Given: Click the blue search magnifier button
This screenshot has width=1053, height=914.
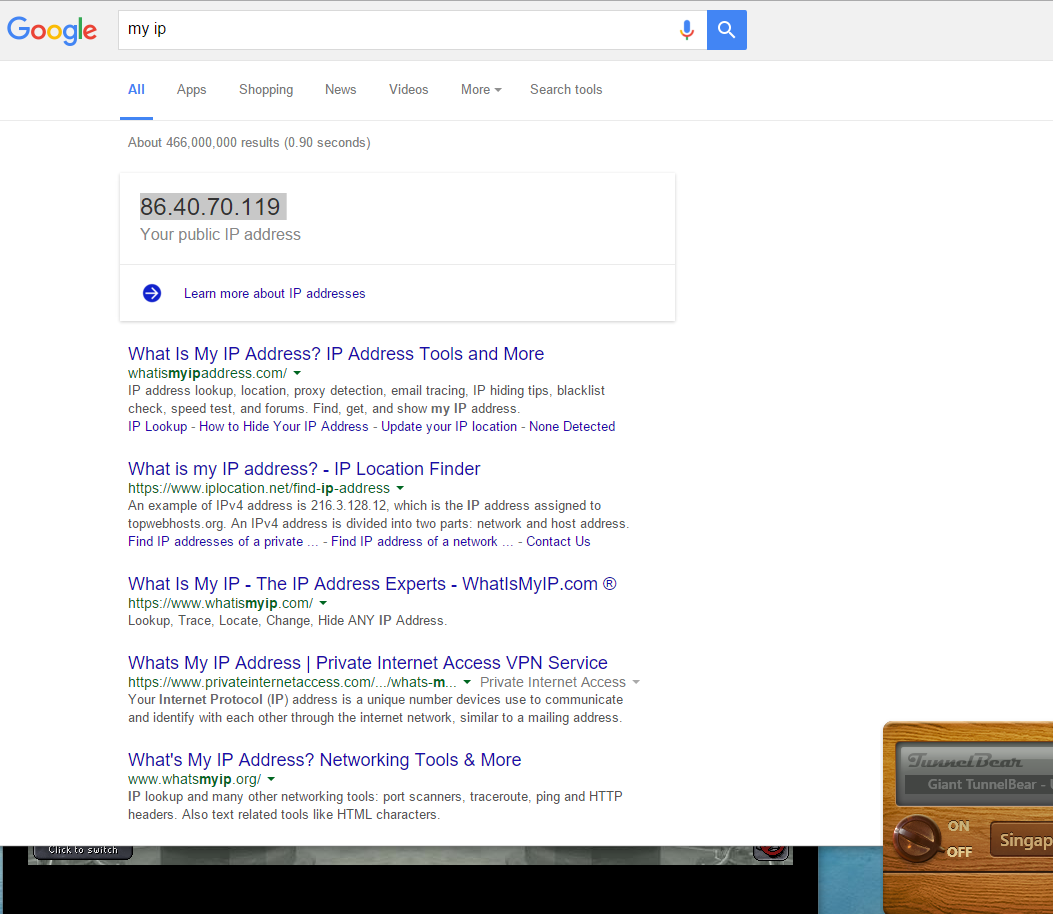Looking at the screenshot, I should point(727,30).
